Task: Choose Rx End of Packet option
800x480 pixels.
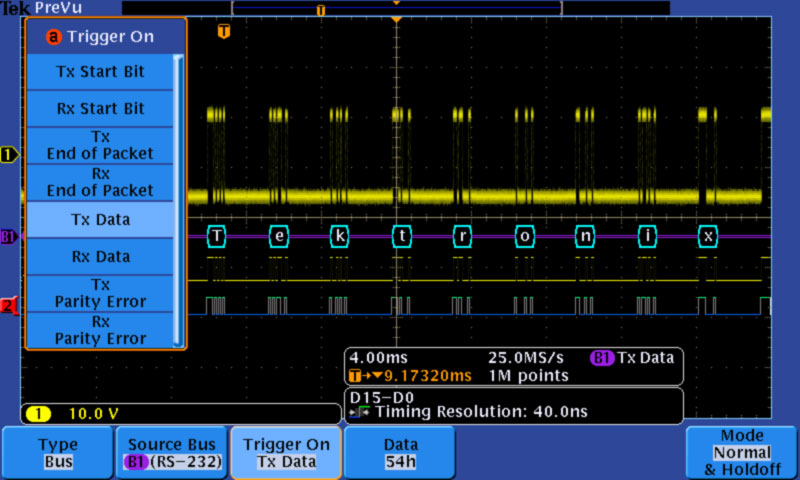Action: pyautogui.click(x=100, y=182)
